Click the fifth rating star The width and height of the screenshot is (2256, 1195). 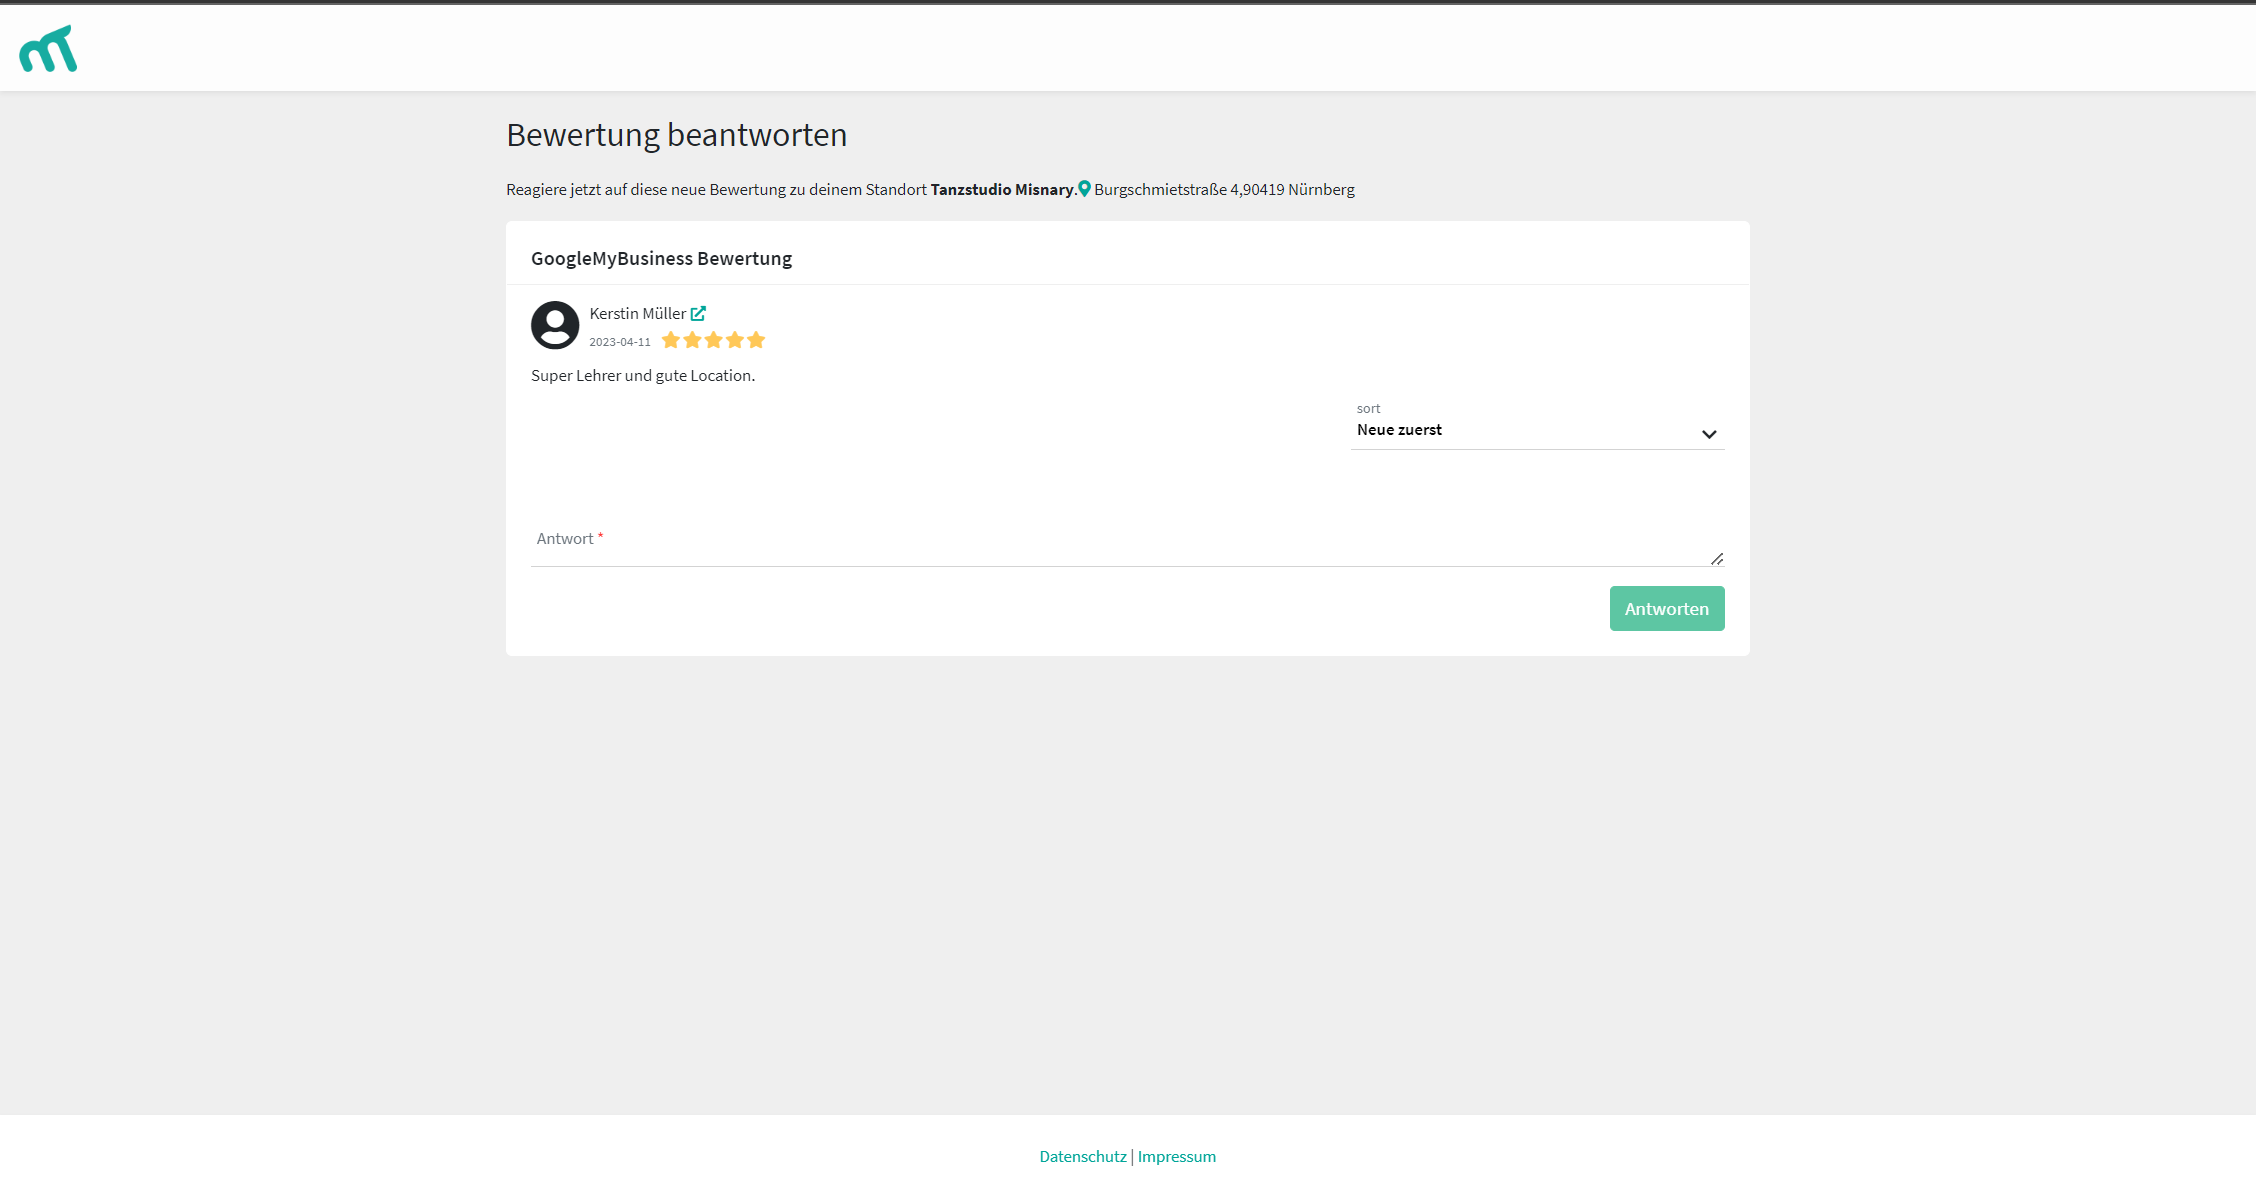(x=756, y=340)
